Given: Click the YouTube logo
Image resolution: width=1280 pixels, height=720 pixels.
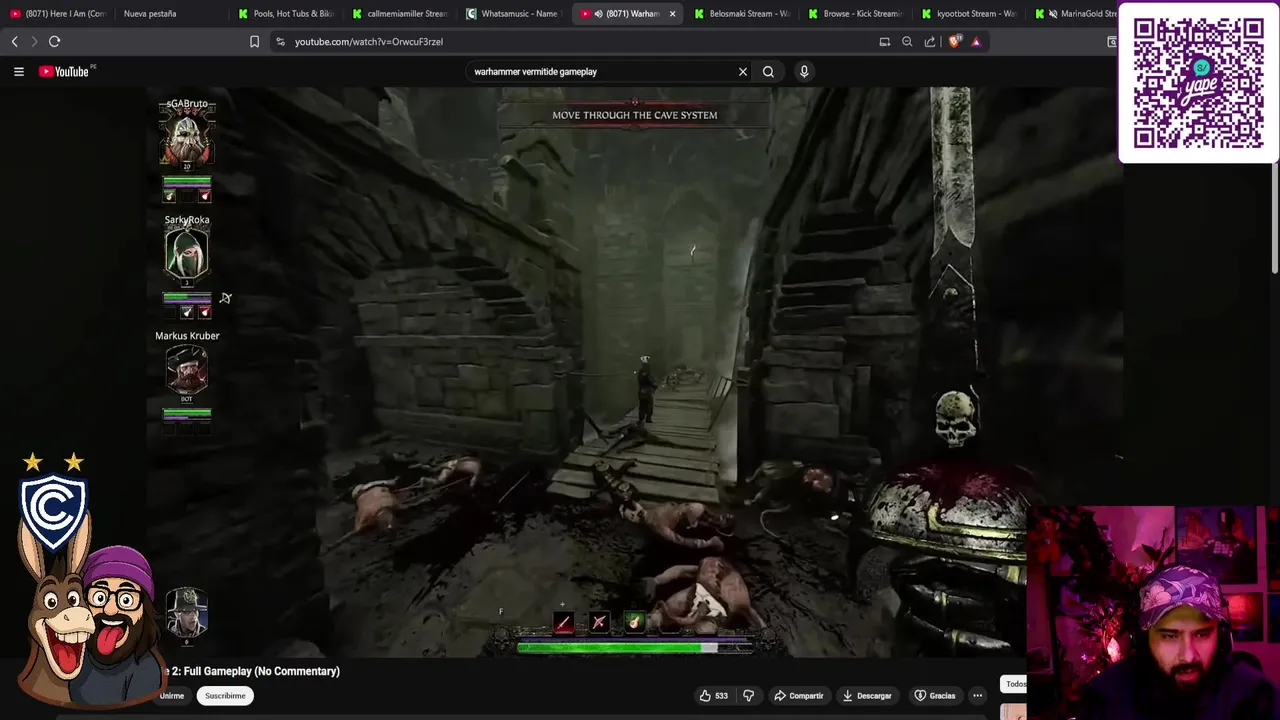Looking at the screenshot, I should [x=64, y=71].
